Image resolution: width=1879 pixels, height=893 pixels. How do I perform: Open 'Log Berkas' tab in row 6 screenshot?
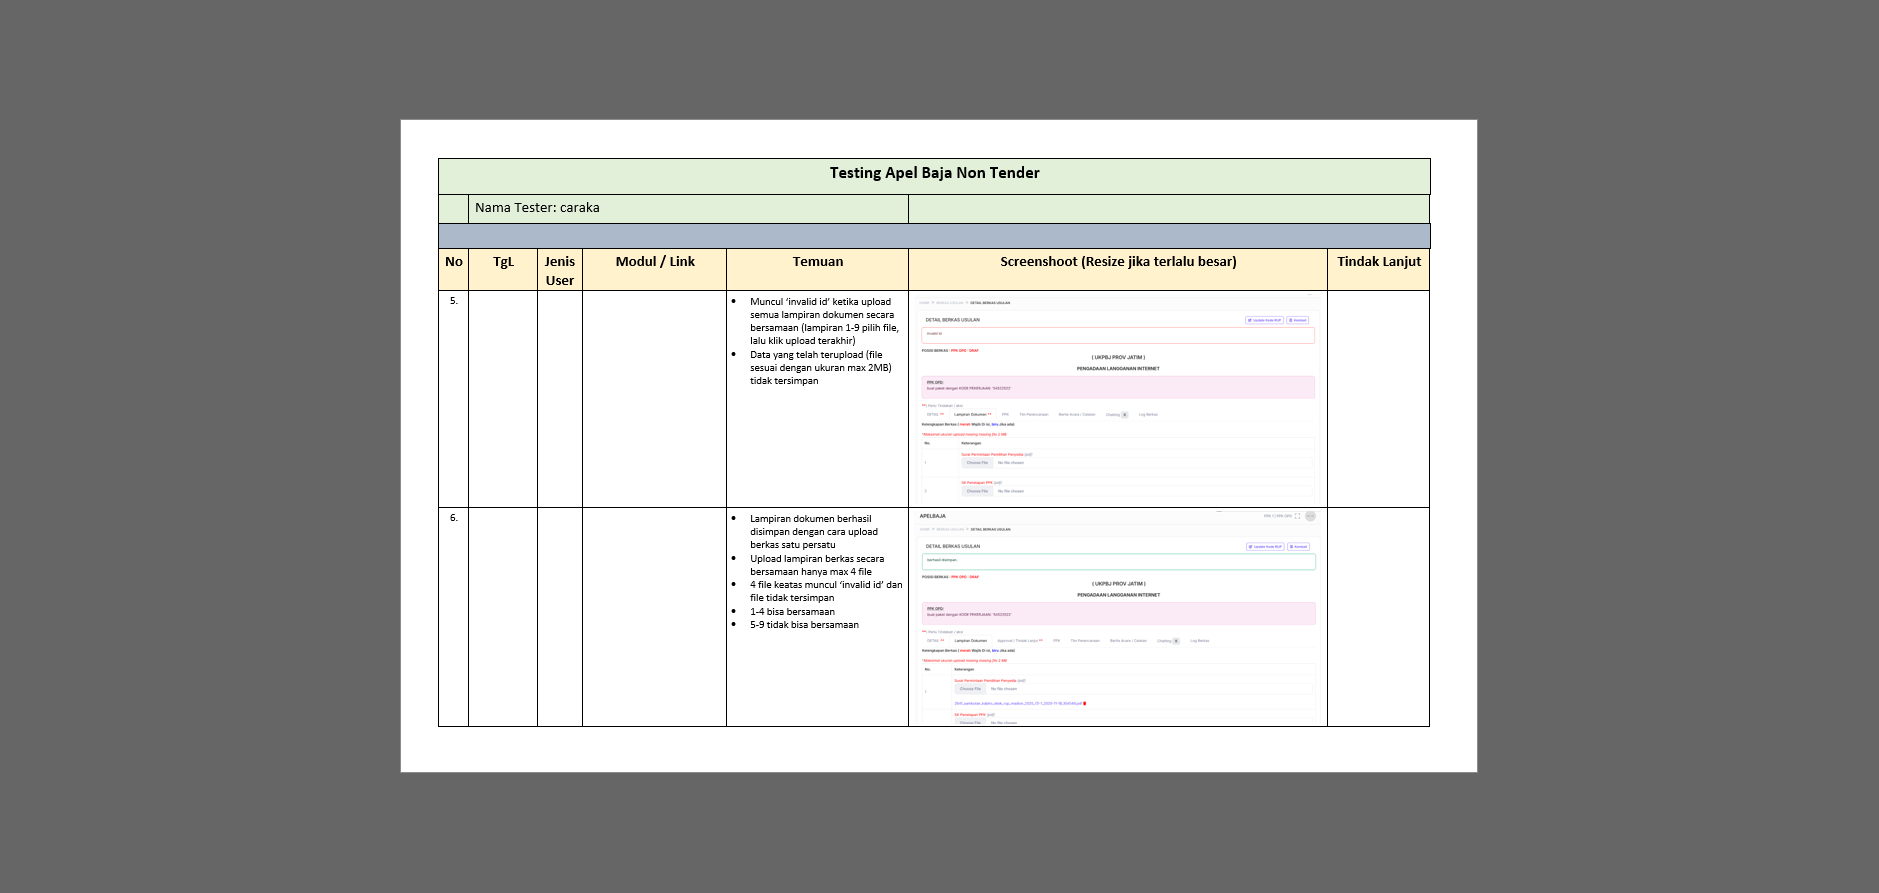click(1199, 641)
